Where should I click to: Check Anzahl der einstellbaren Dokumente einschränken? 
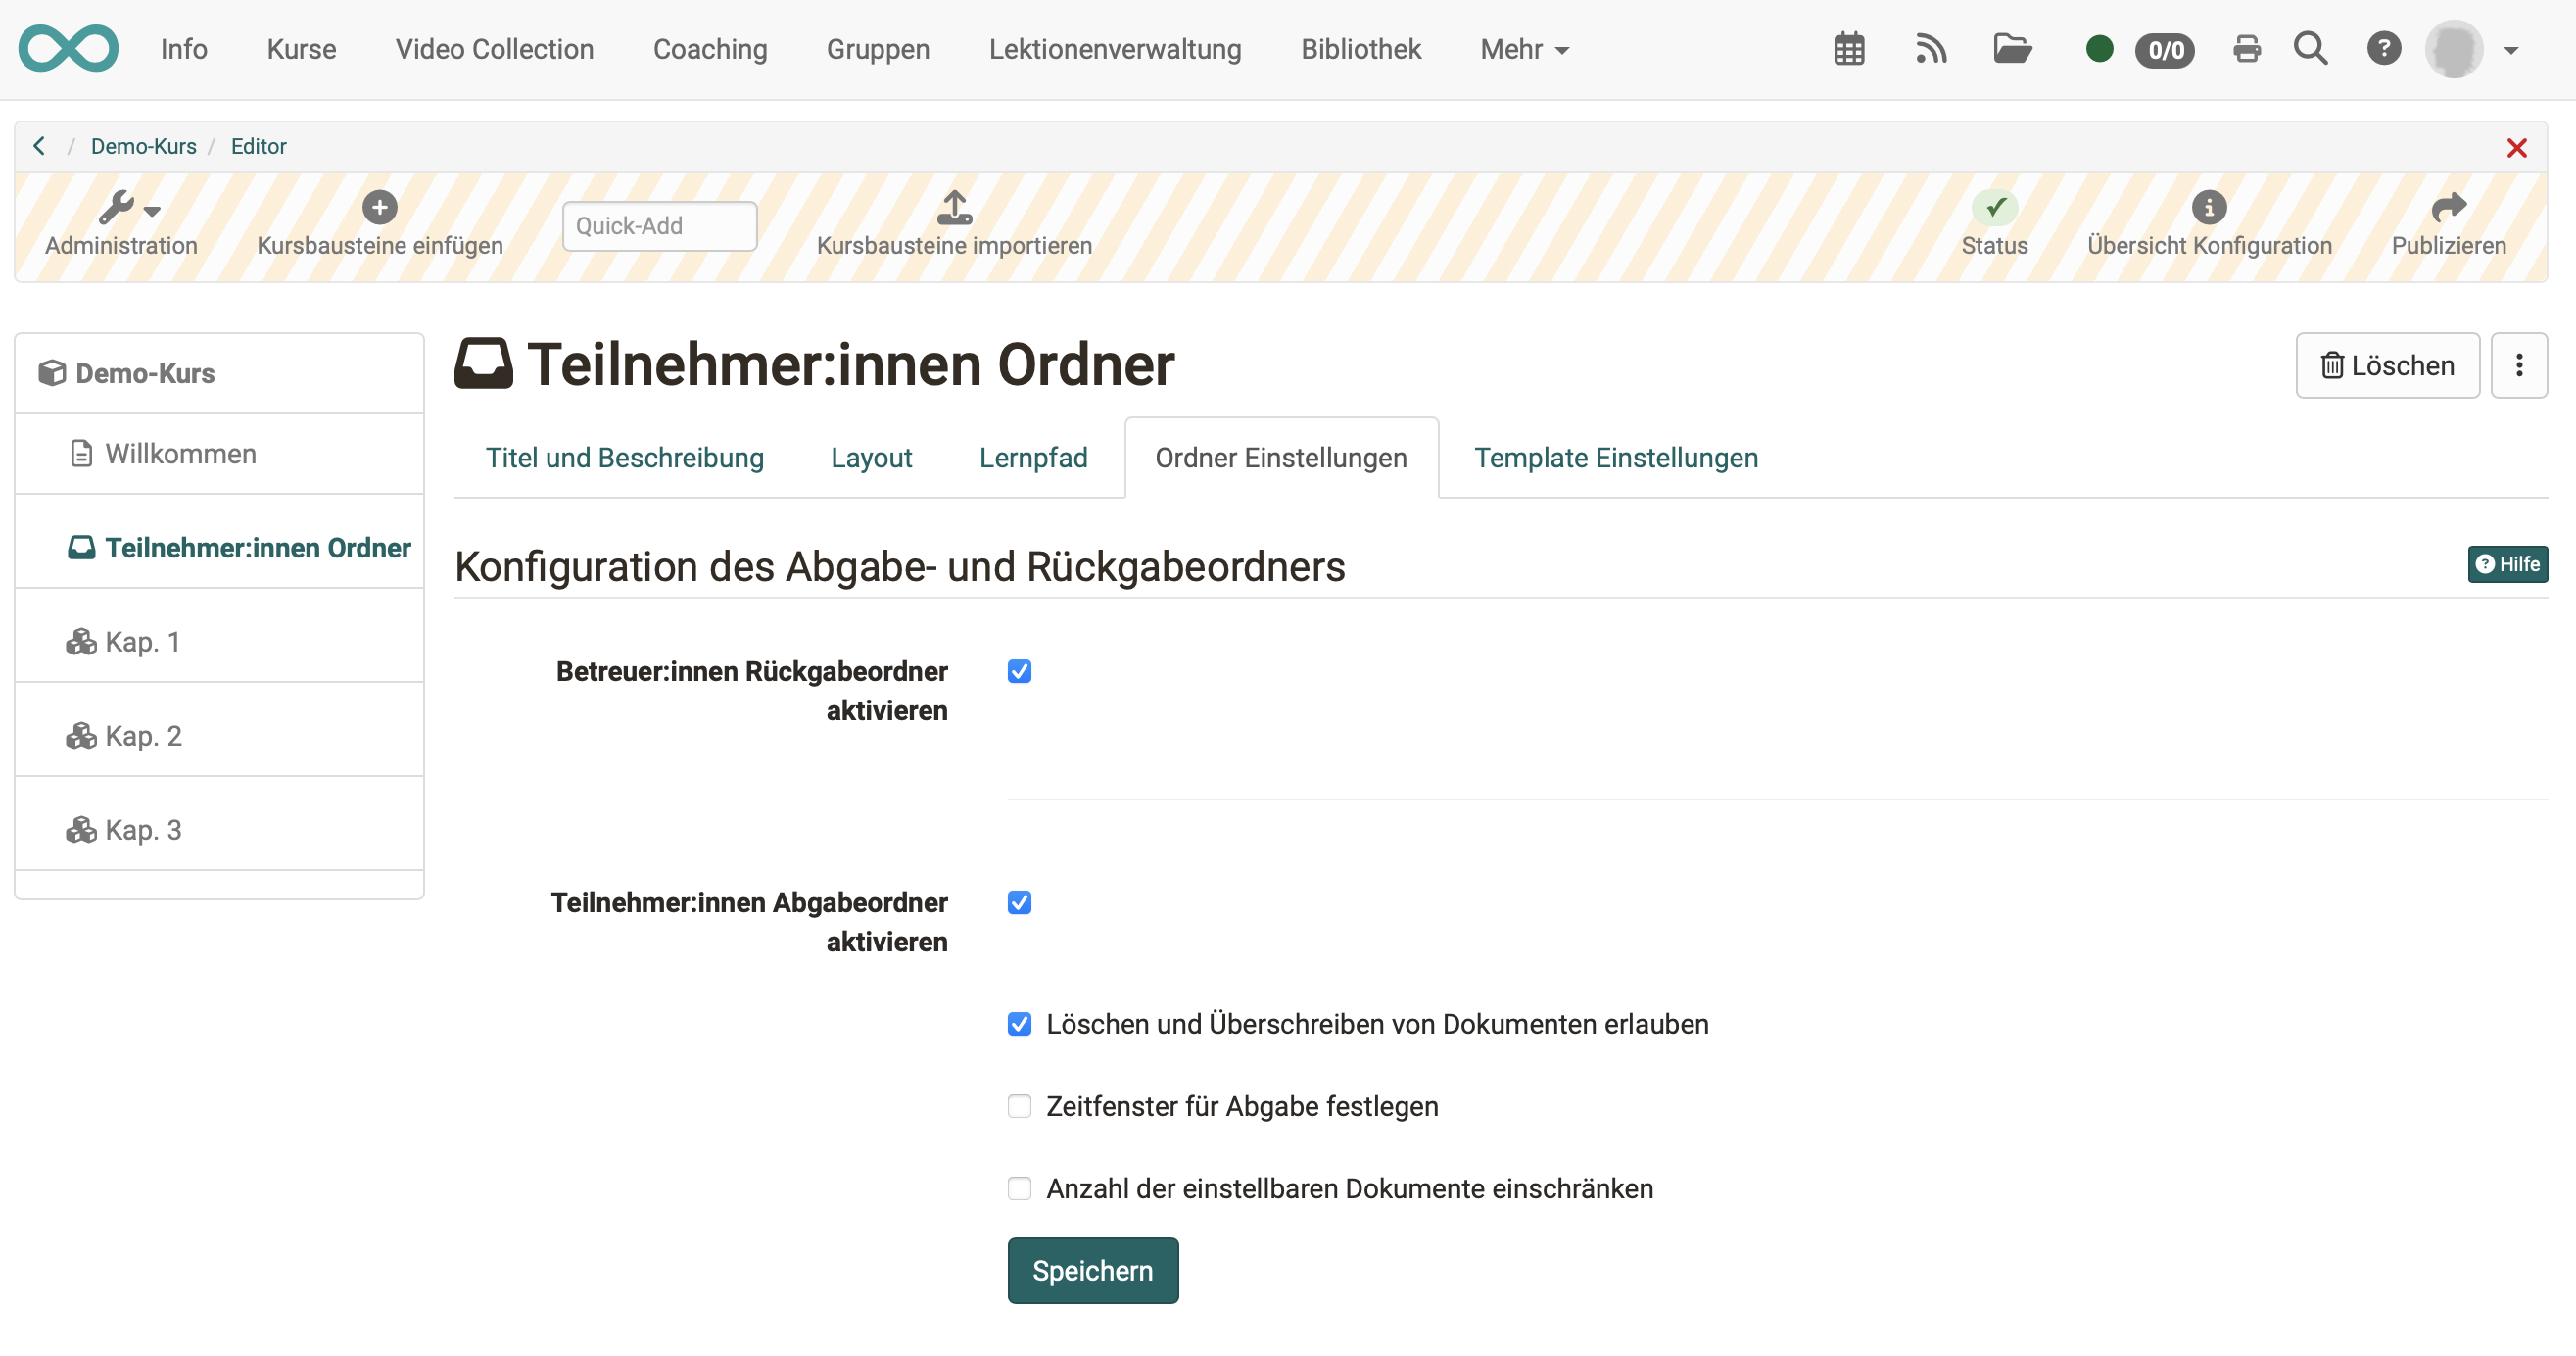(1019, 1188)
